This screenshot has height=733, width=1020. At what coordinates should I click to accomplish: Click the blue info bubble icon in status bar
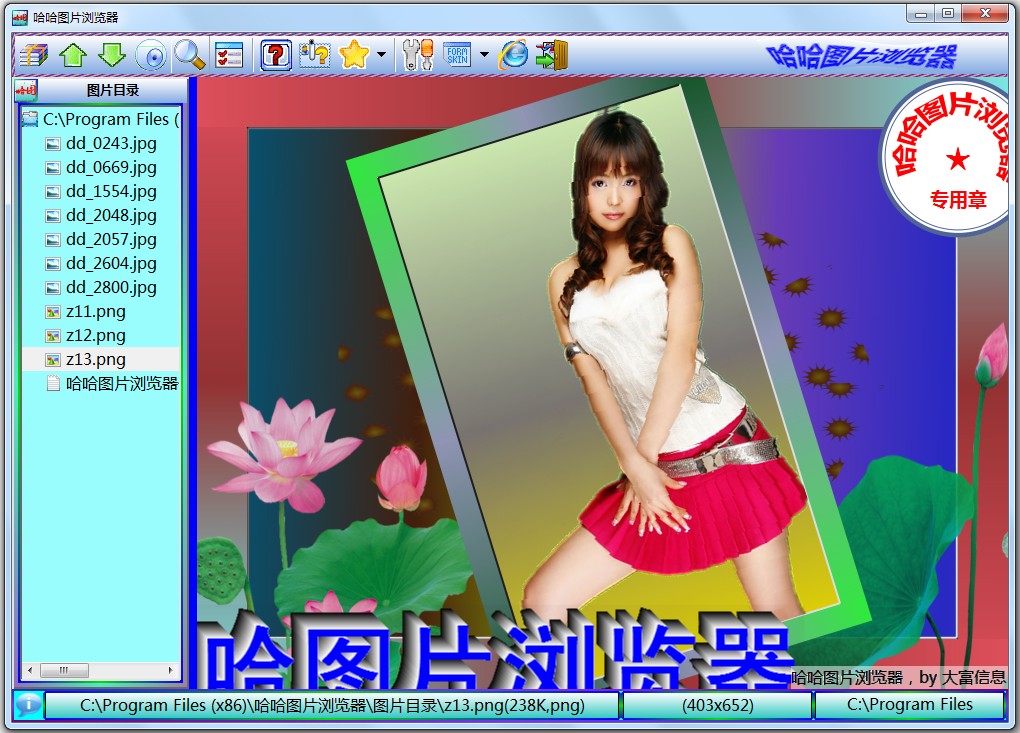coord(28,705)
